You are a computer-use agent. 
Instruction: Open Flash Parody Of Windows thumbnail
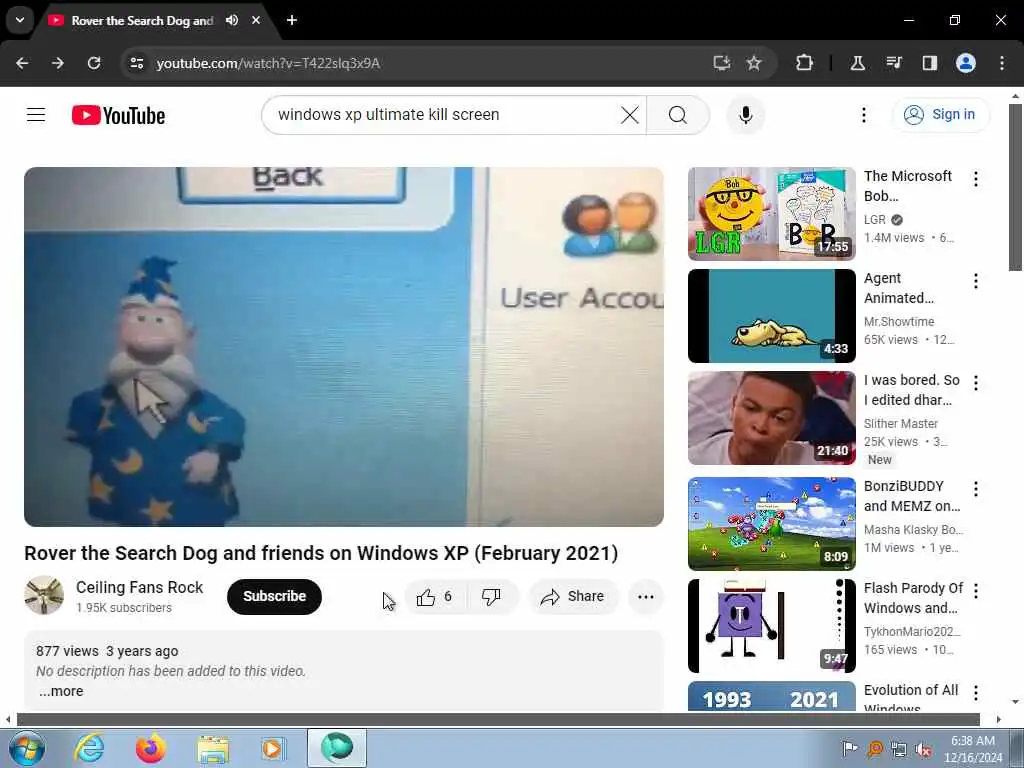(x=771, y=626)
